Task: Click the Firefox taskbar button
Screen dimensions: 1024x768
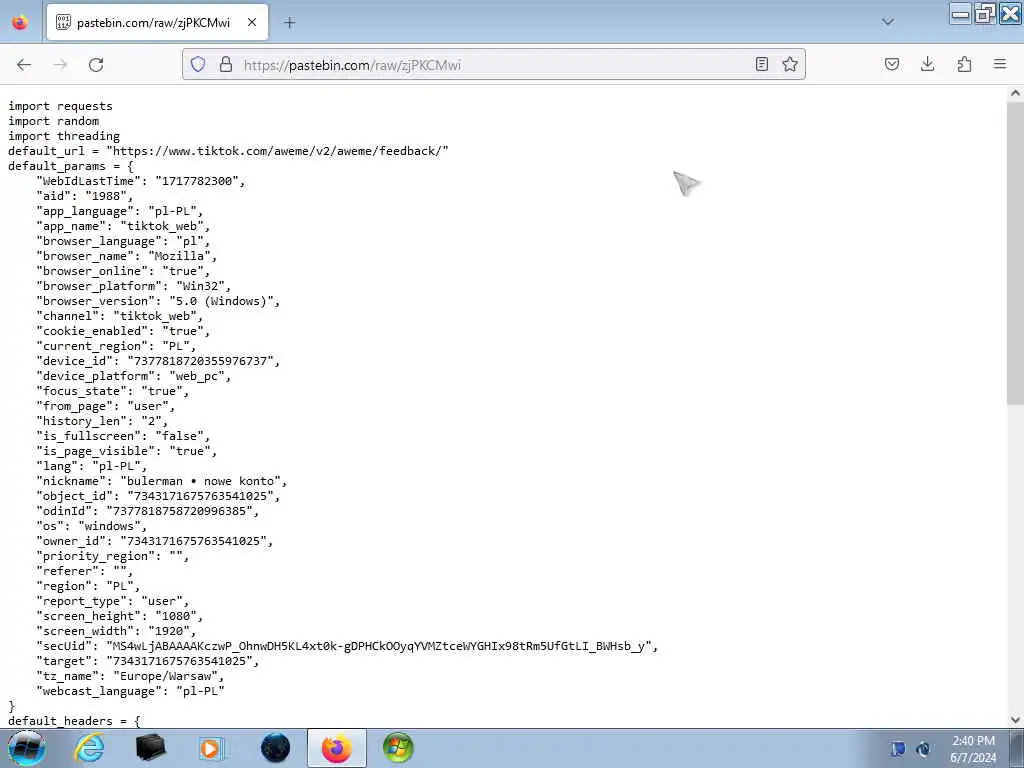Action: click(x=337, y=748)
